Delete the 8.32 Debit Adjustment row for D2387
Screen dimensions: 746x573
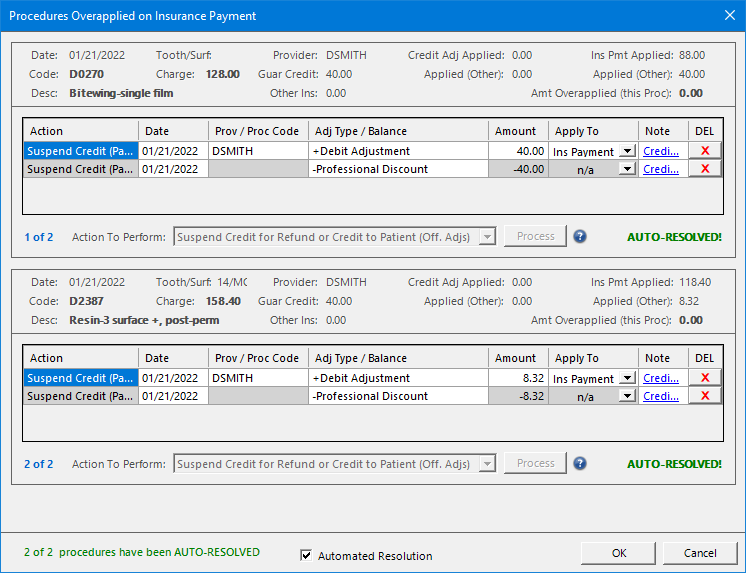tap(704, 378)
